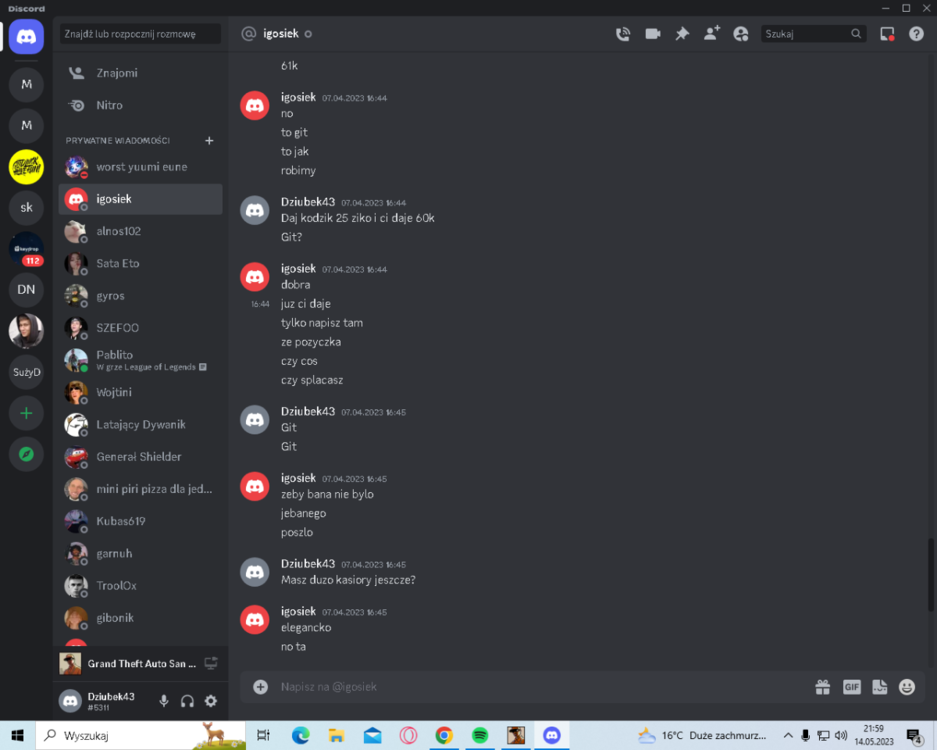Create a new private message
Image resolution: width=937 pixels, height=750 pixels.
209,140
